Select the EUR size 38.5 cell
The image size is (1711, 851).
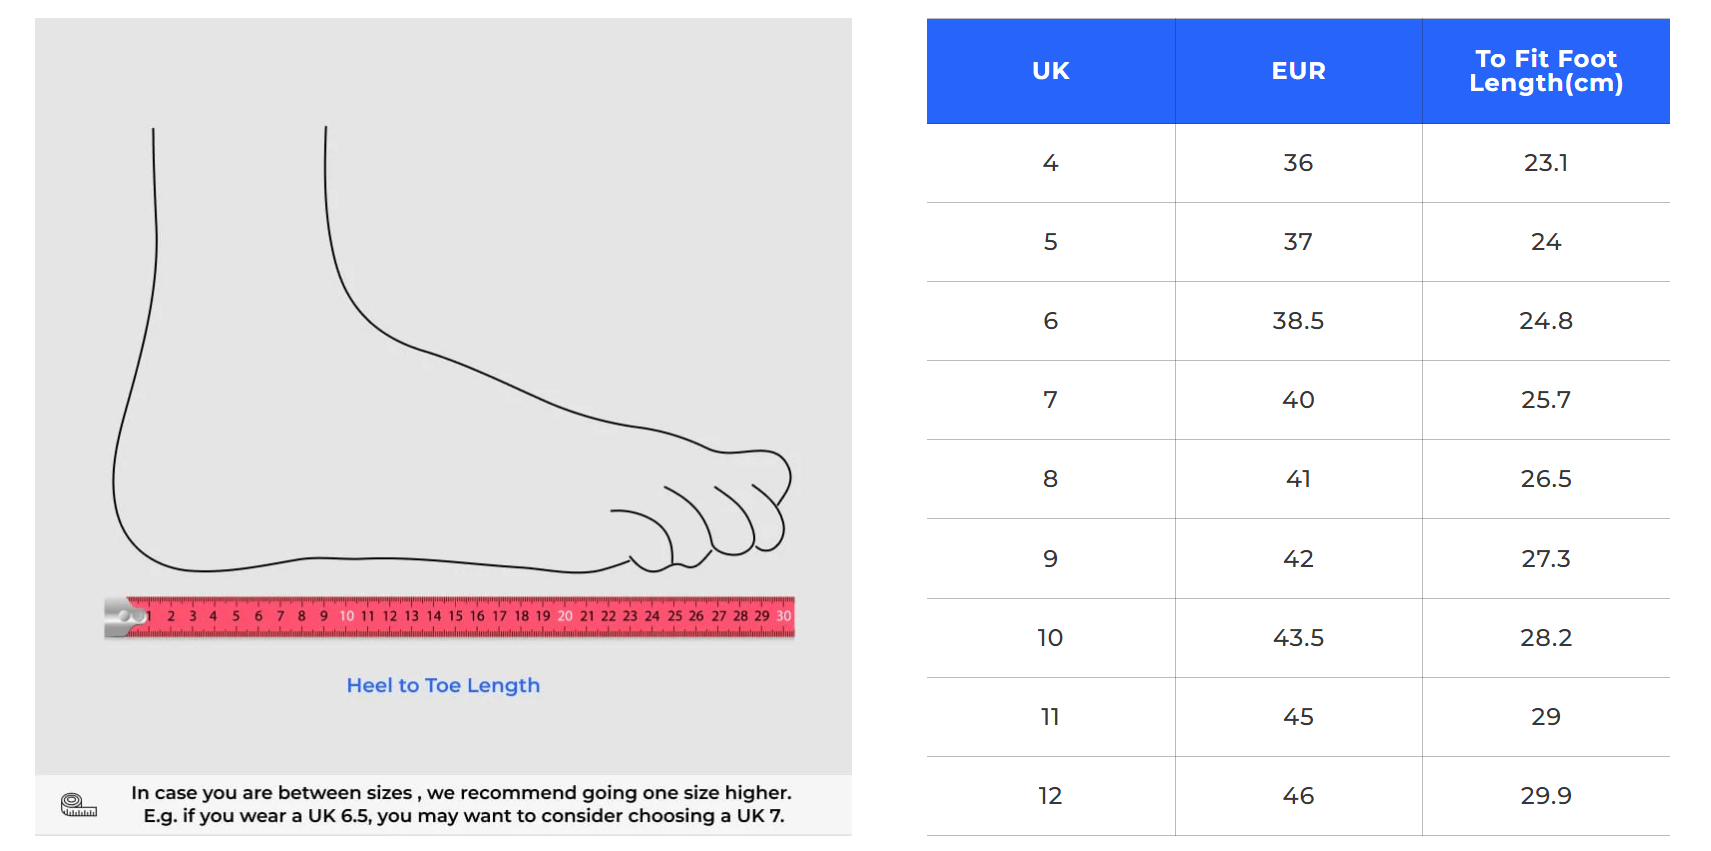pos(1298,321)
